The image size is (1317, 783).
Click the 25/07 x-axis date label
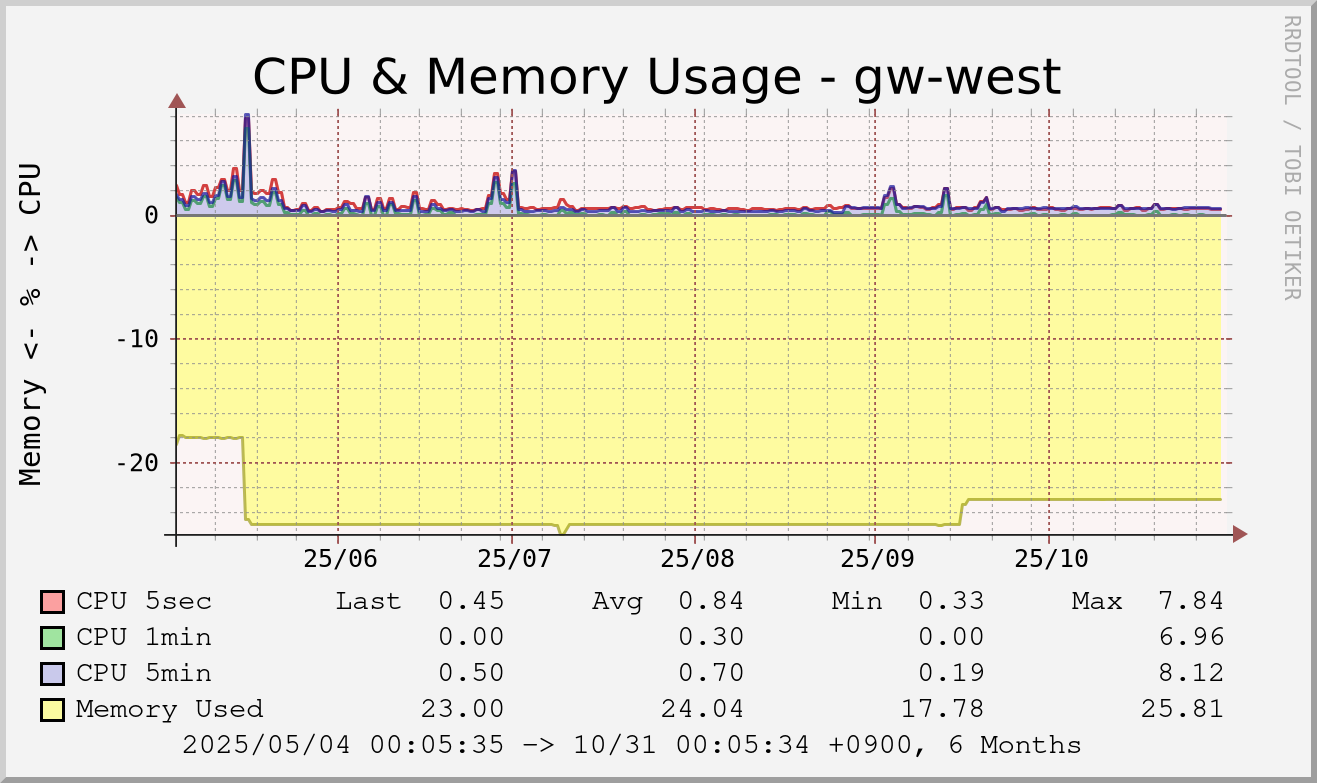pos(512,558)
